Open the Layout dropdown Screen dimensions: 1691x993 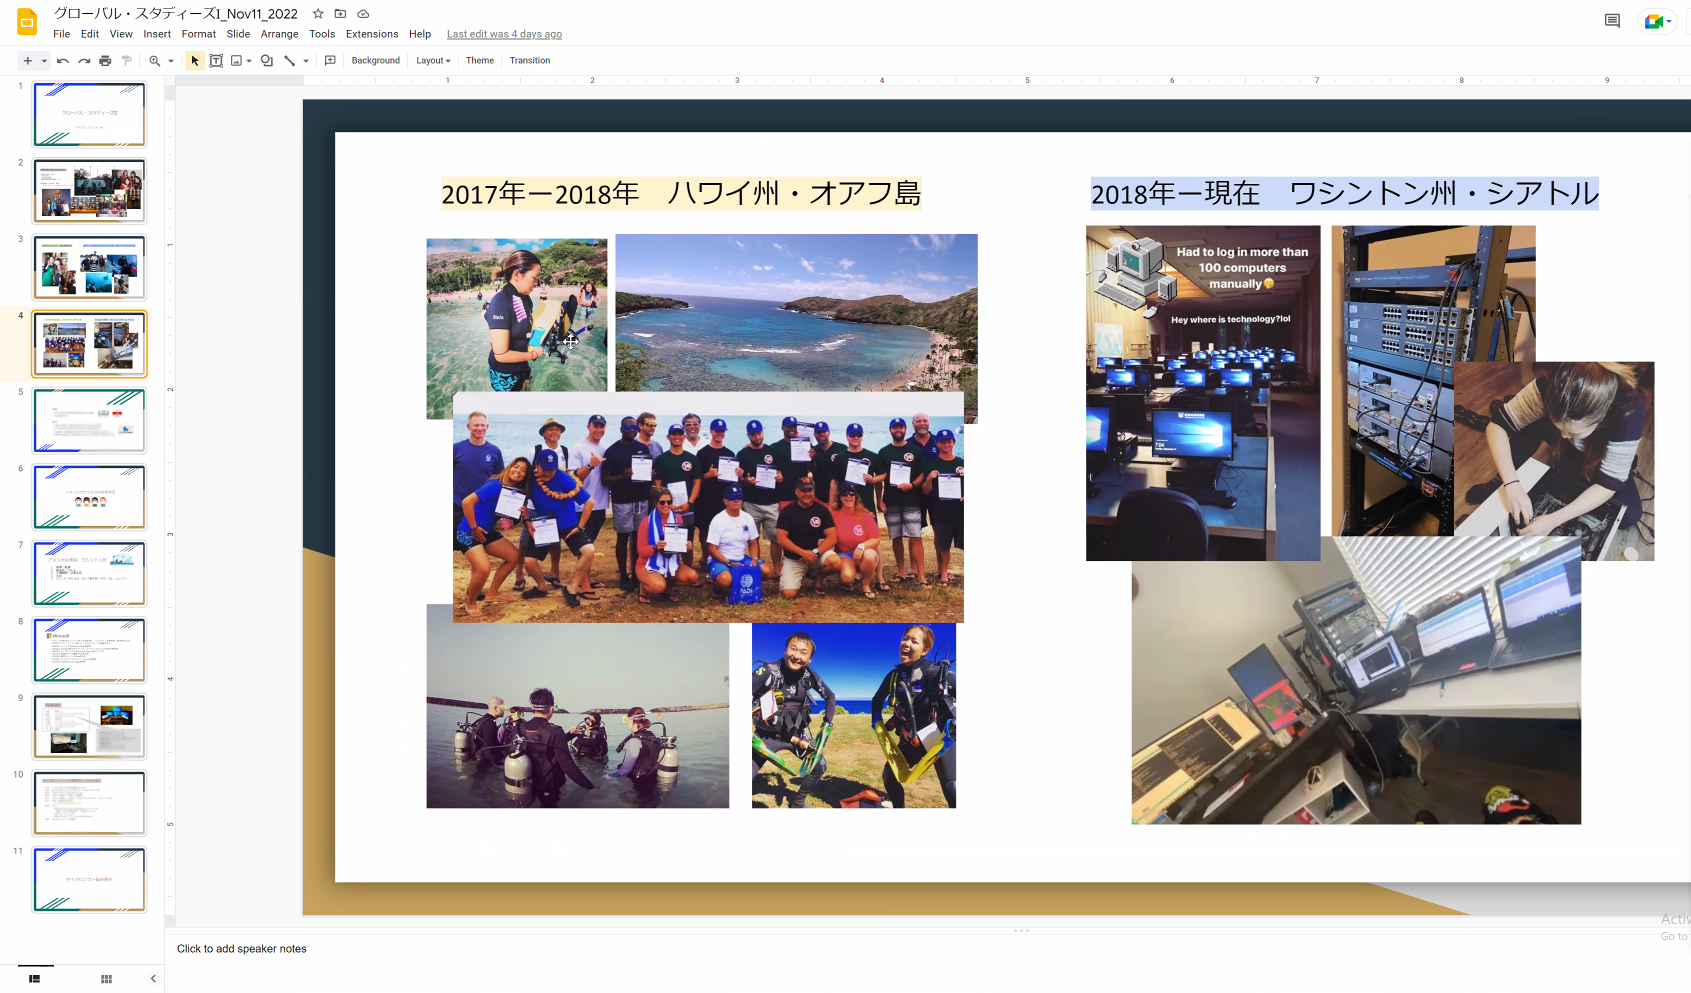click(x=433, y=61)
